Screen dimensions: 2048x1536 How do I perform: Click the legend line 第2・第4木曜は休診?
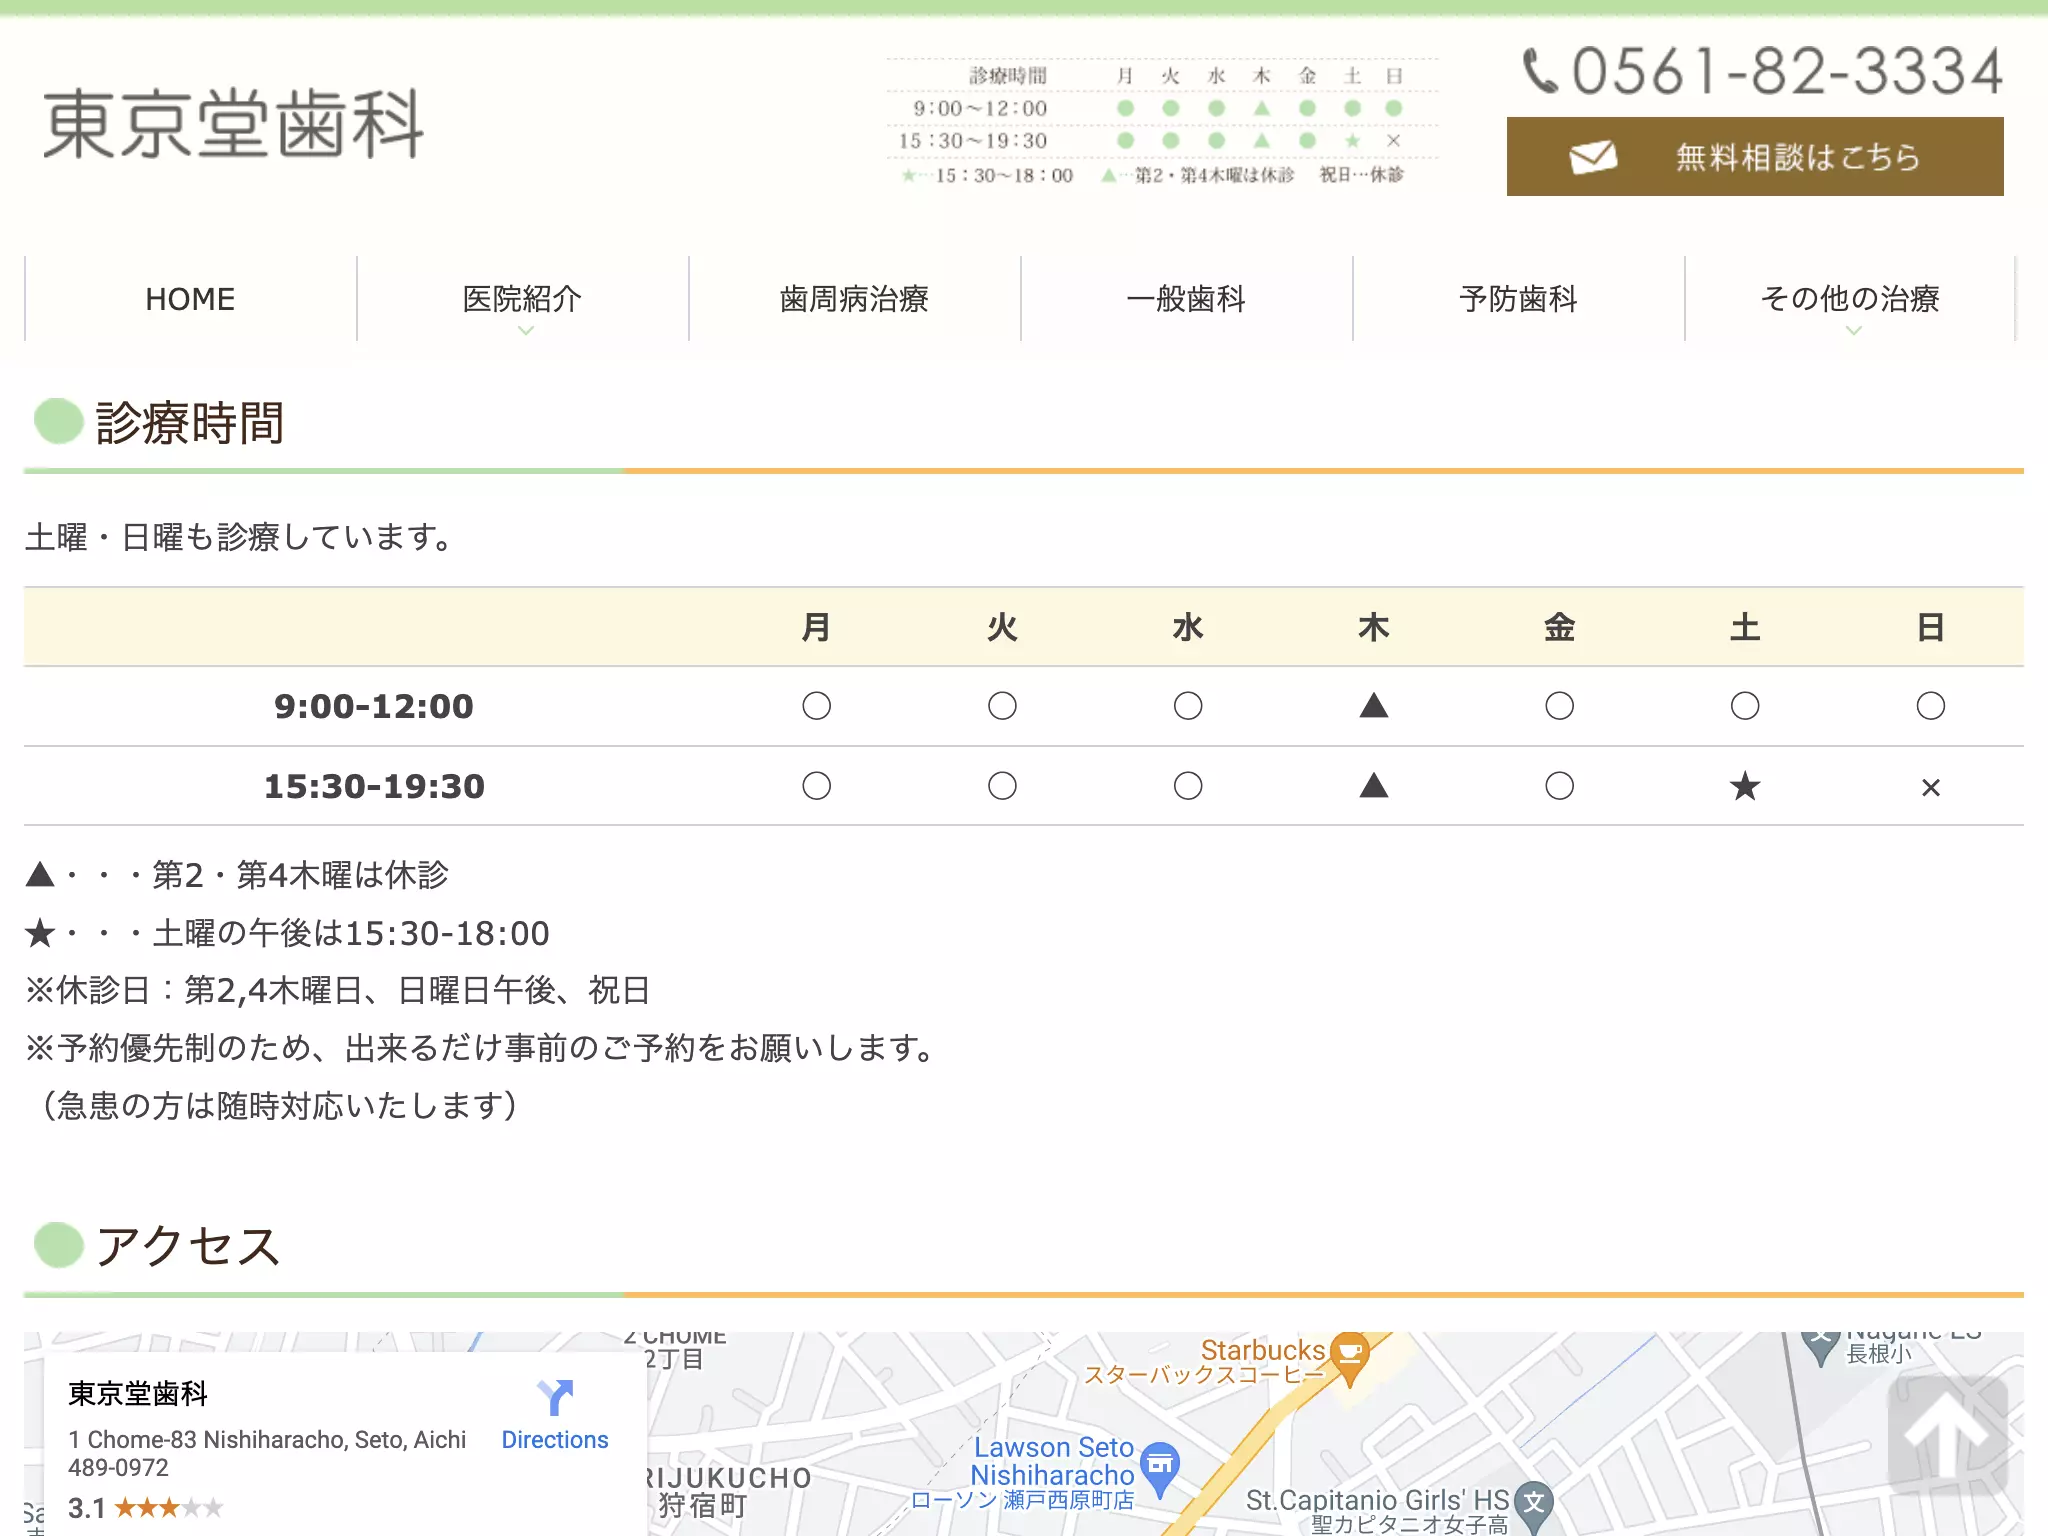[x=237, y=875]
